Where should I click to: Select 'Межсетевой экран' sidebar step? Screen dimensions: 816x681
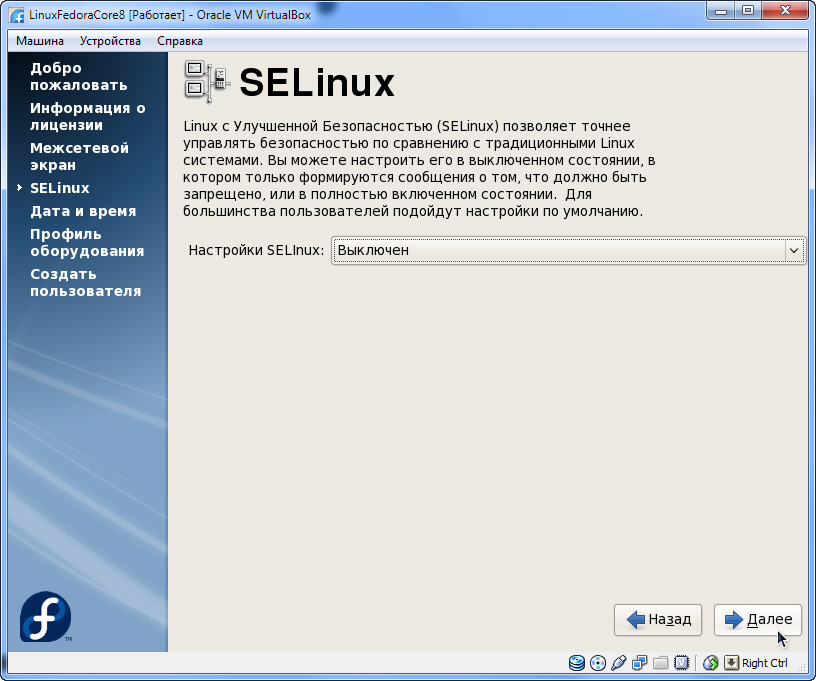point(79,157)
